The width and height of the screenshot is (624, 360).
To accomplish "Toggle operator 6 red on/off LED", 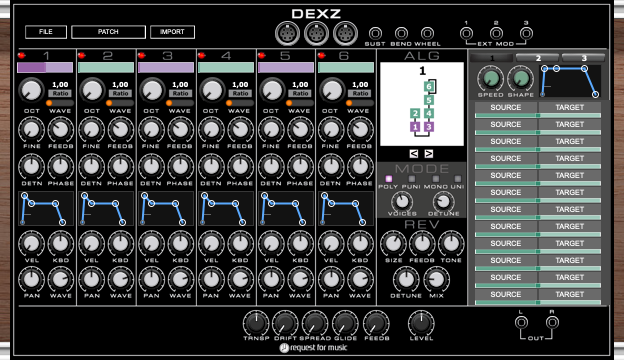I will [x=322, y=56].
